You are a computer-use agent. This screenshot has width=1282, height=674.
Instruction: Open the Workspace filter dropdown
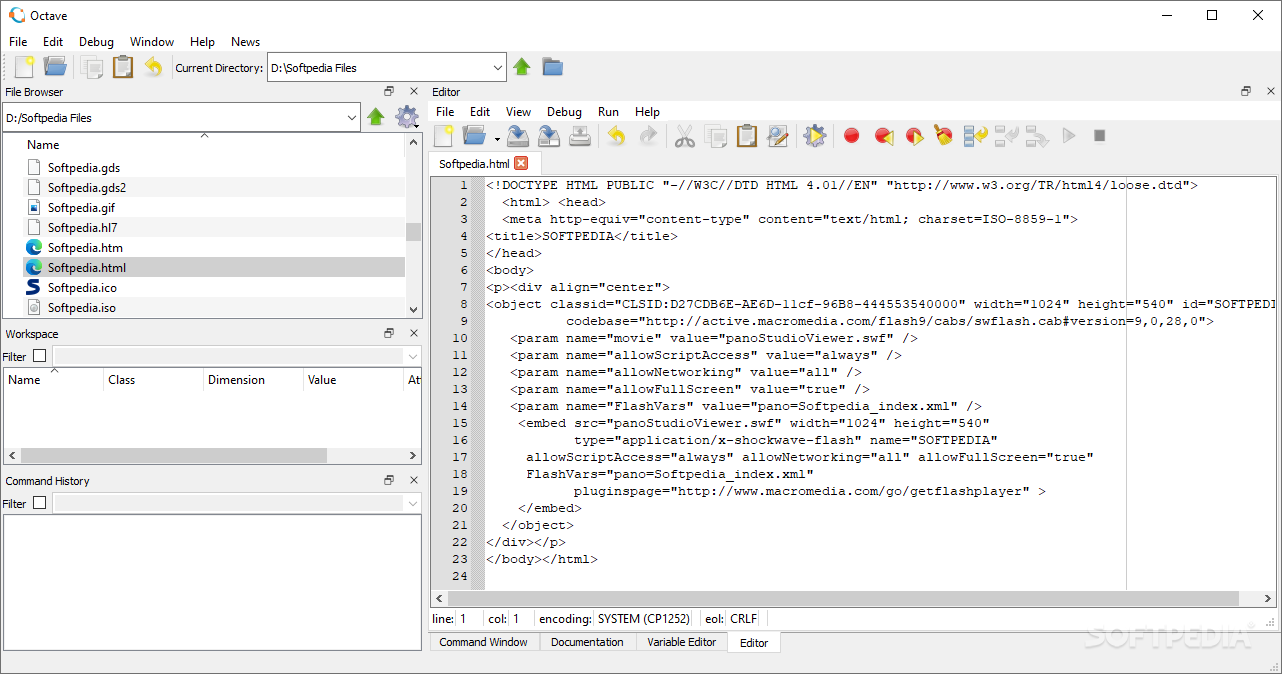[412, 357]
